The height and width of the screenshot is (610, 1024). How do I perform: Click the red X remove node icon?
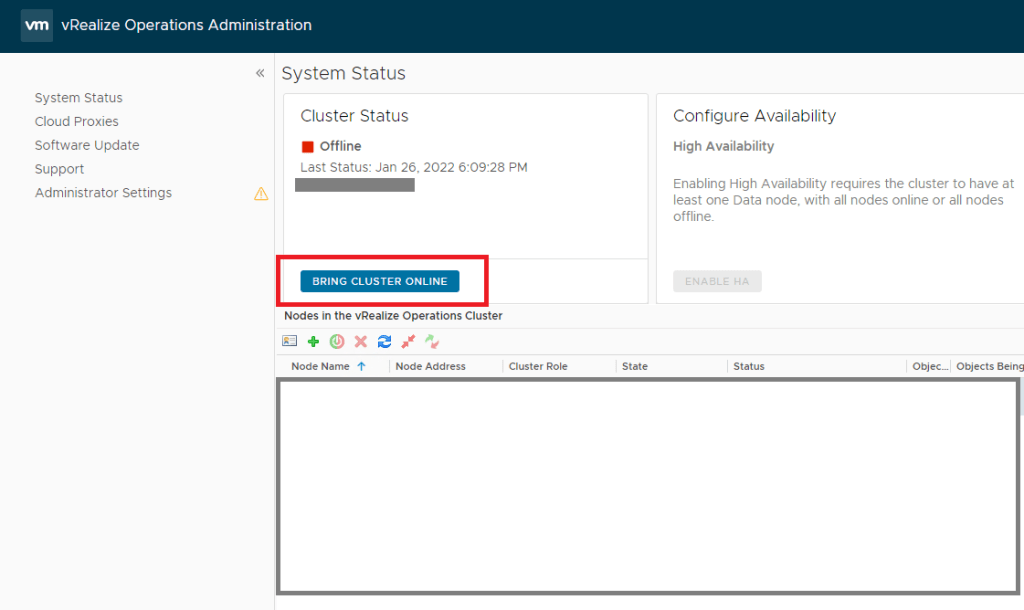[x=361, y=341]
